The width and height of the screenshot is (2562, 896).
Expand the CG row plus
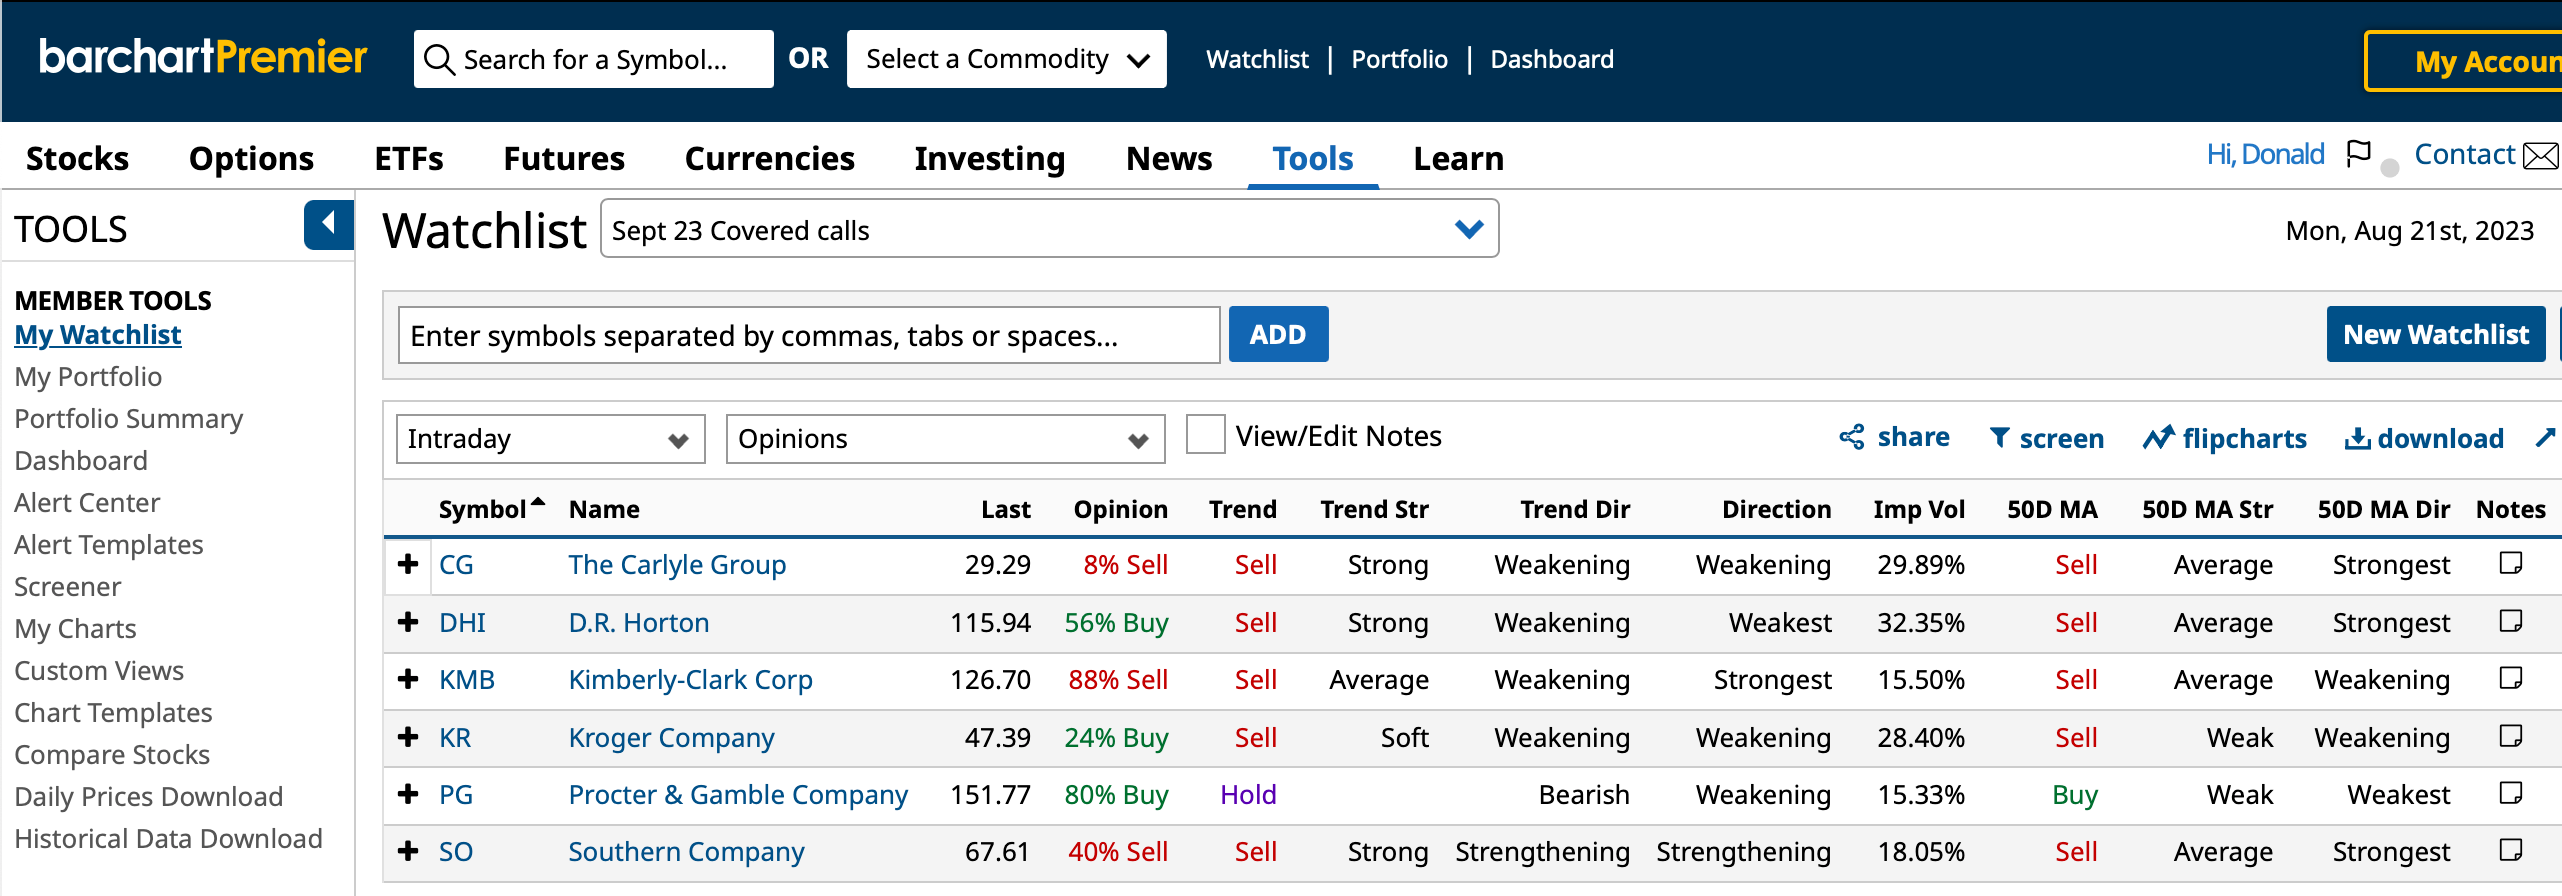tap(407, 564)
